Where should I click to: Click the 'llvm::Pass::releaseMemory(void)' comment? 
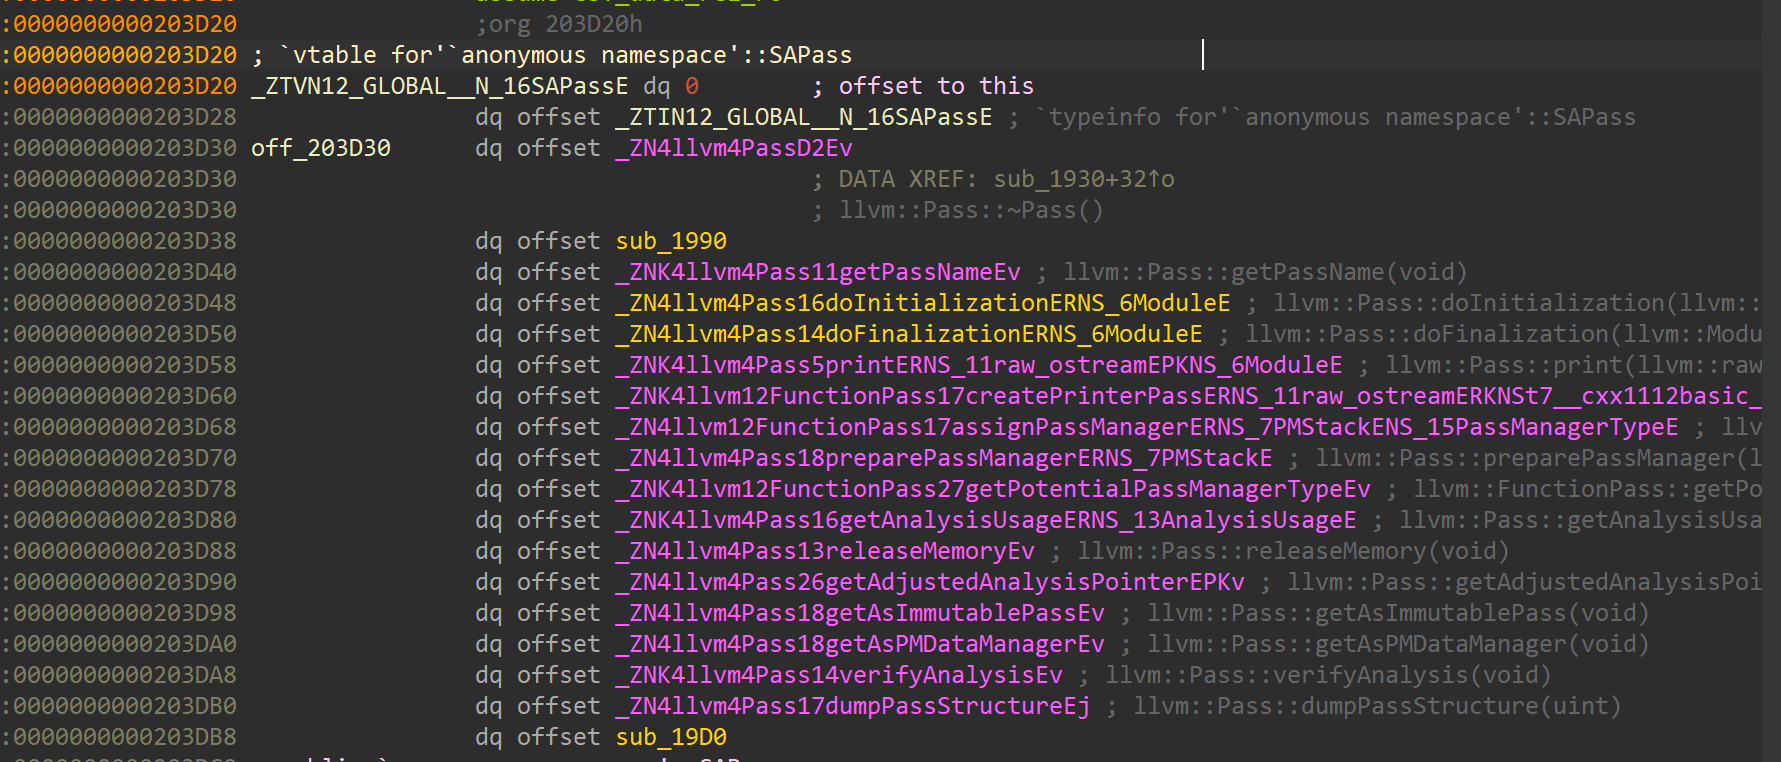(1293, 551)
